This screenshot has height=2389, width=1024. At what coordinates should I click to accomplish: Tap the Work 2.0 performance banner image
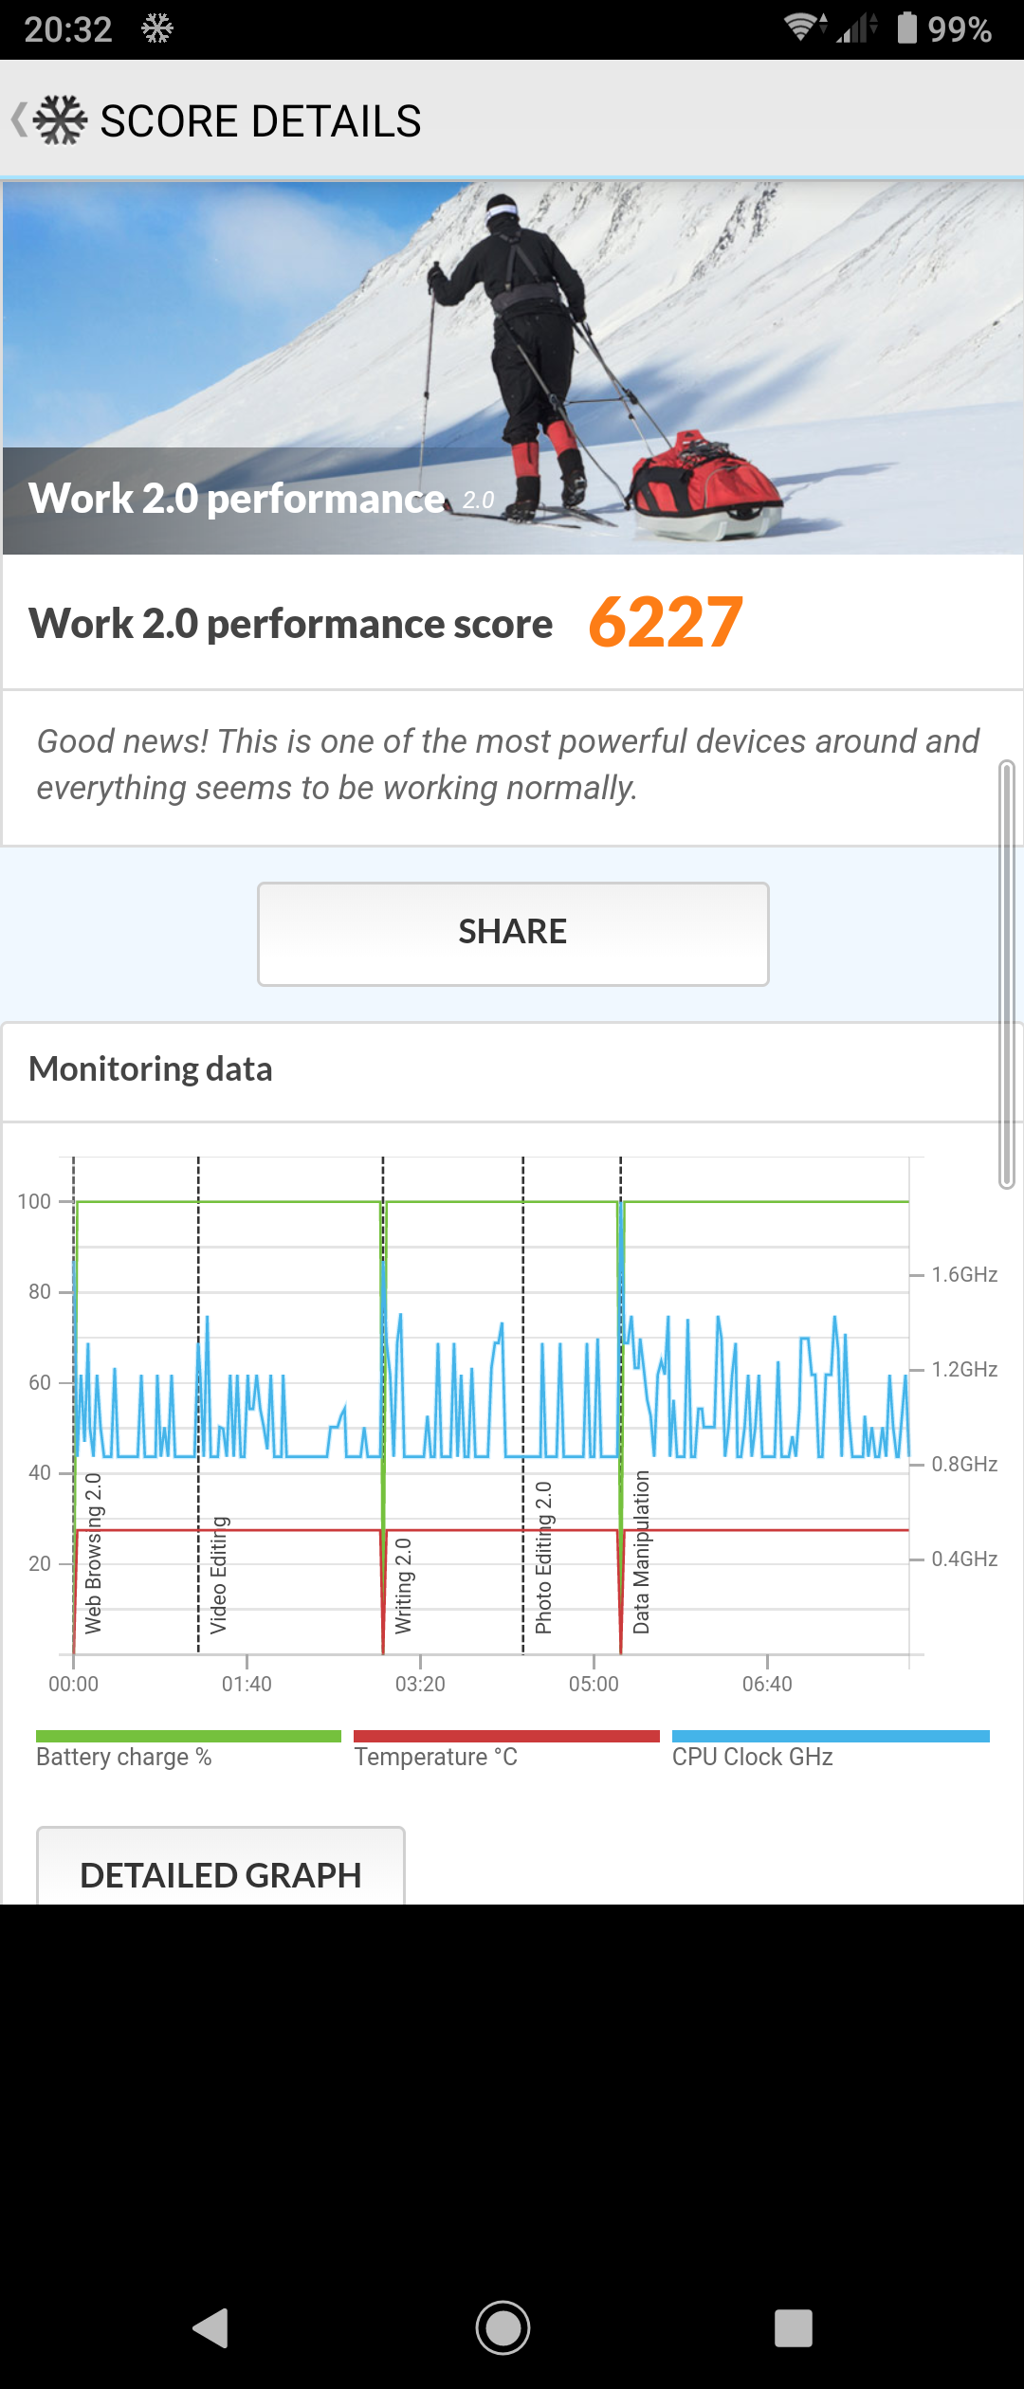tap(512, 367)
